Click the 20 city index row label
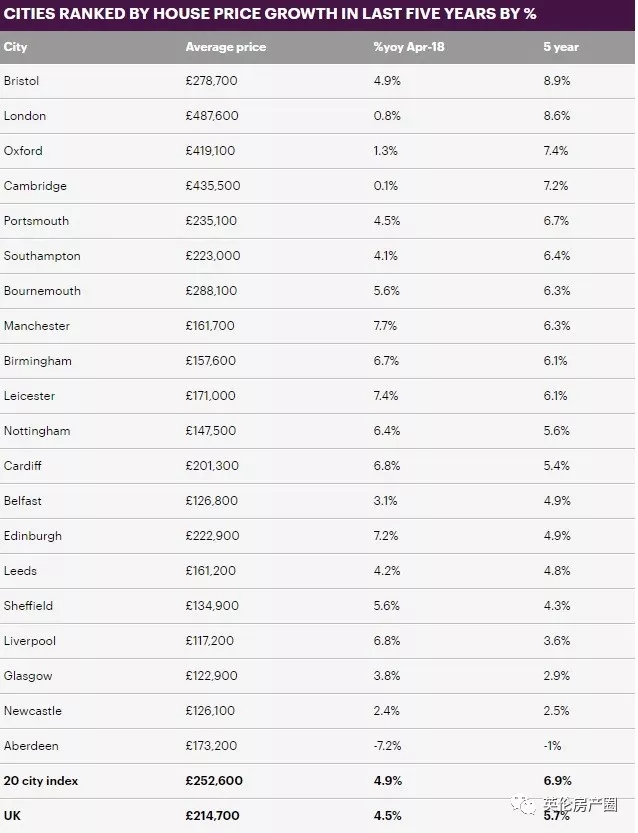Screen dimensions: 638x833 (x=41, y=781)
